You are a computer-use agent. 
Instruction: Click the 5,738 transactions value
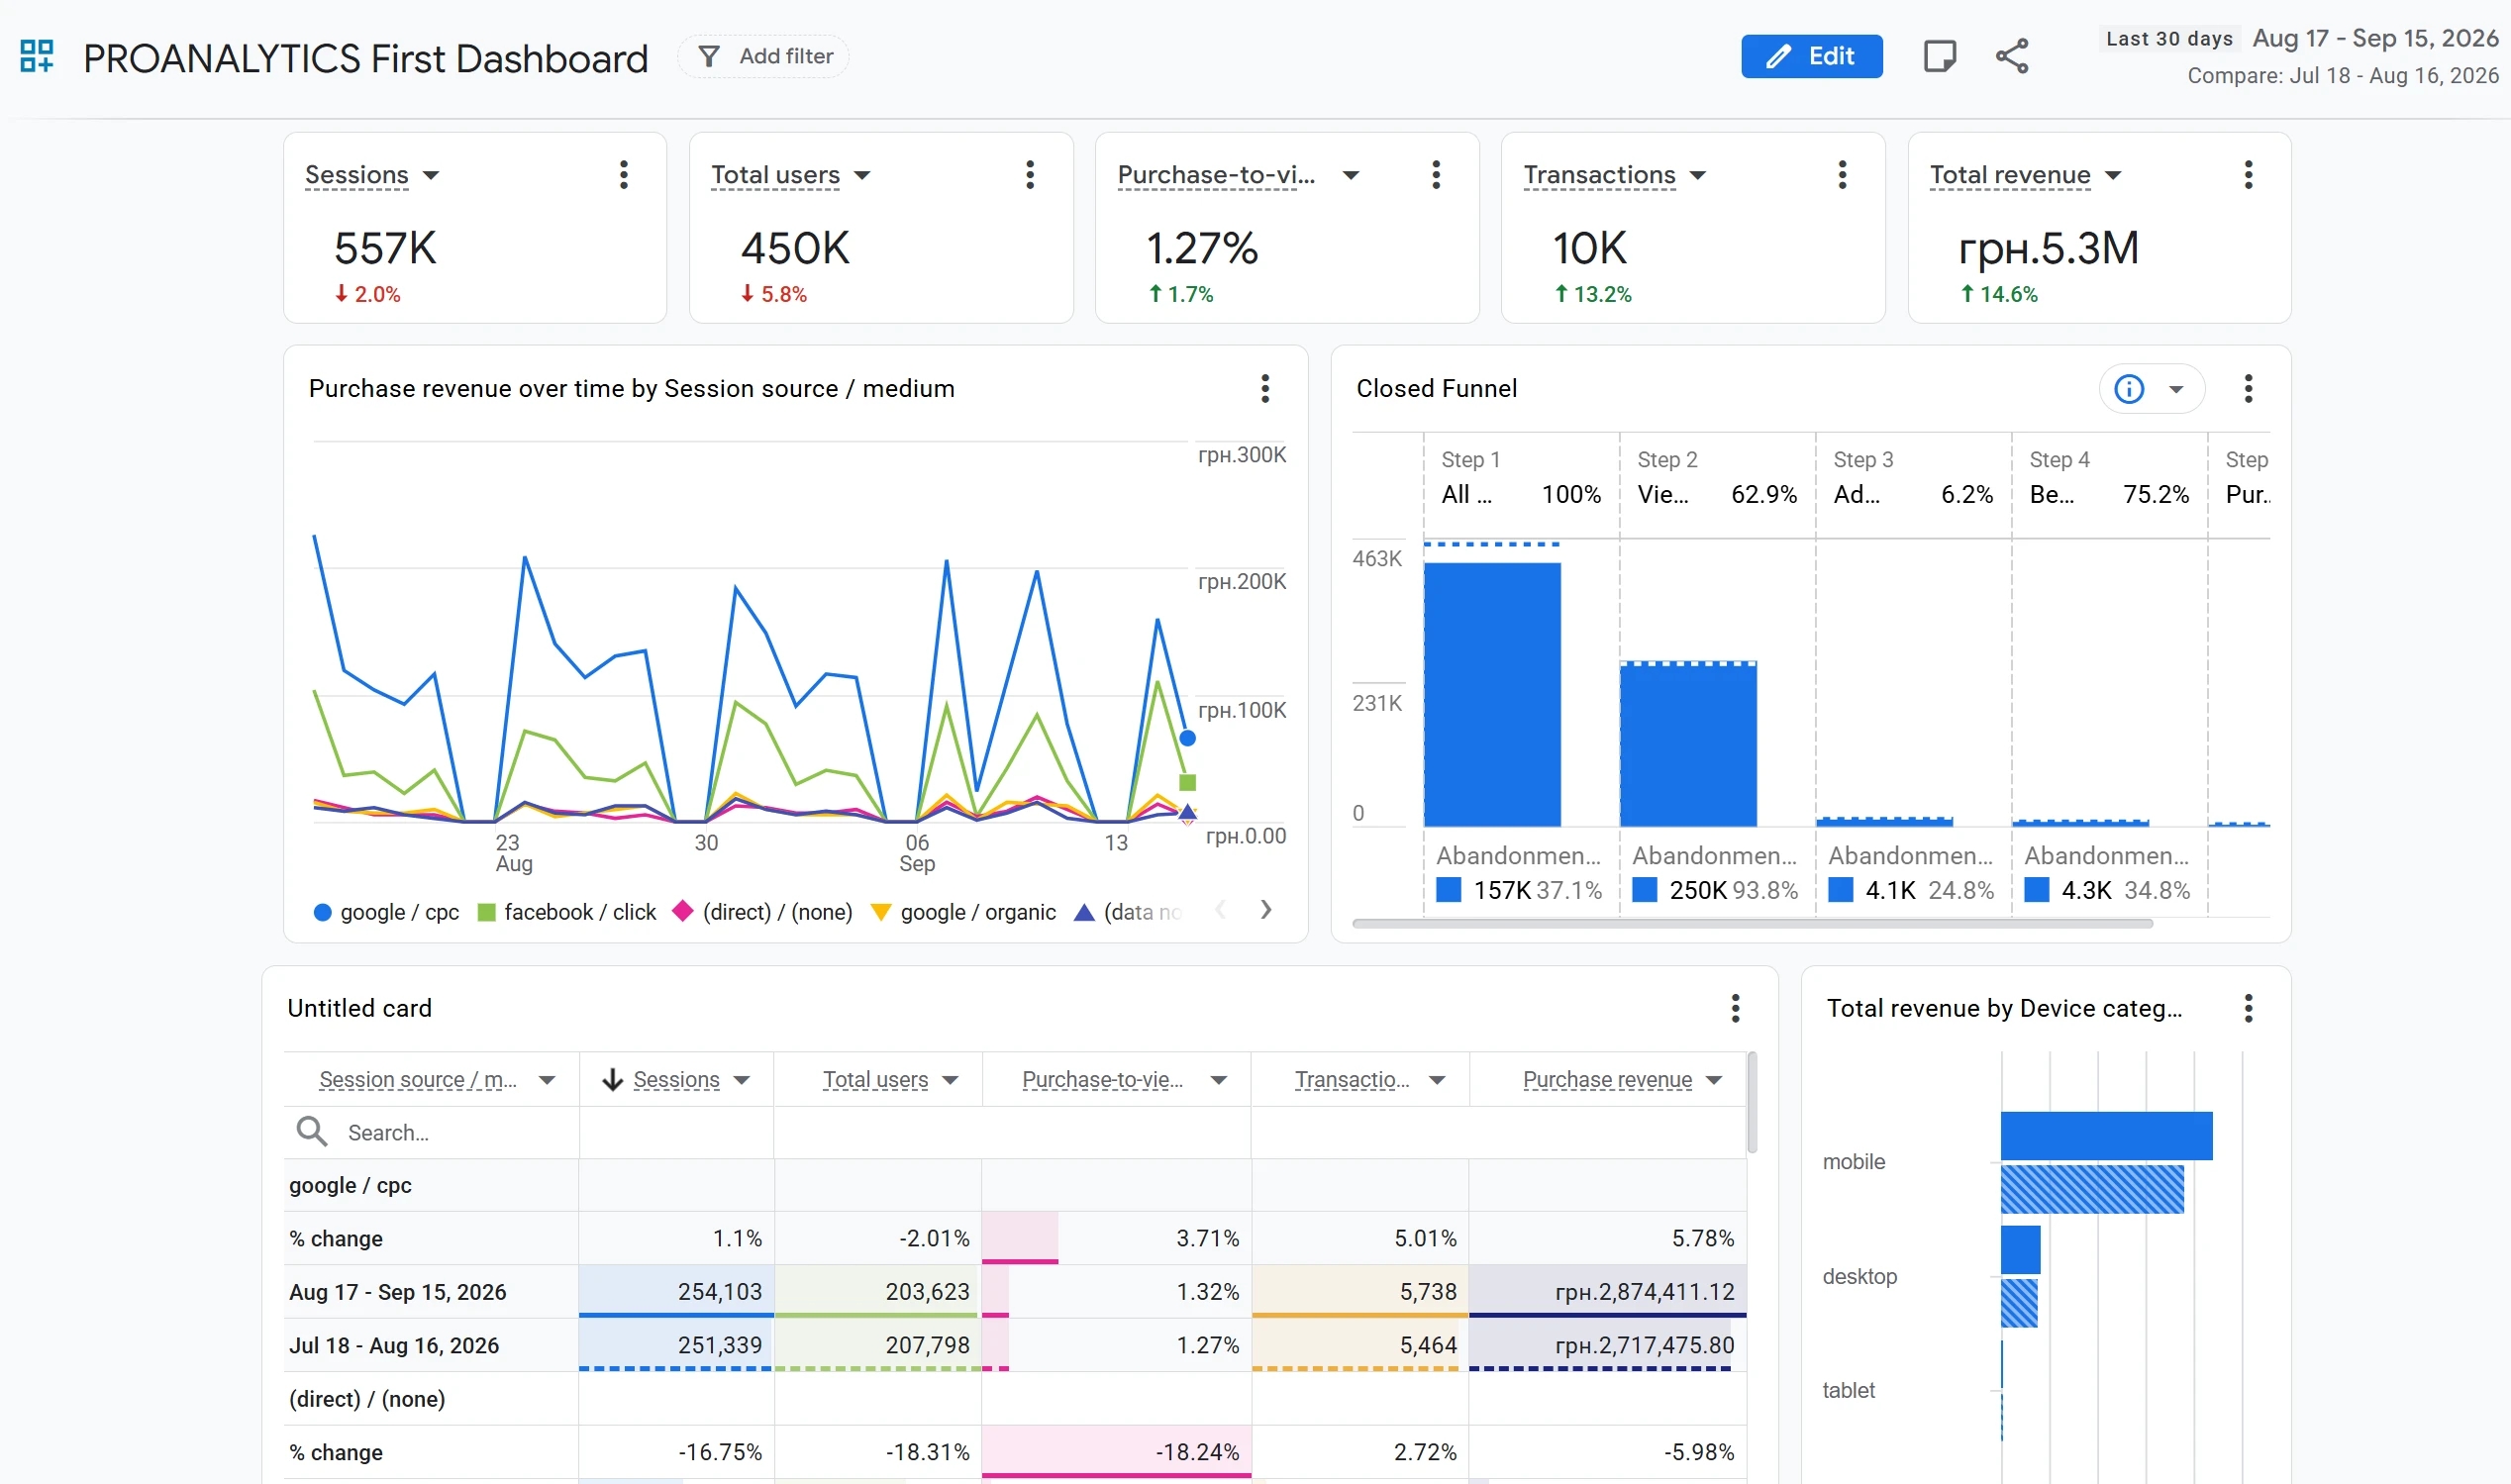click(x=1427, y=1292)
